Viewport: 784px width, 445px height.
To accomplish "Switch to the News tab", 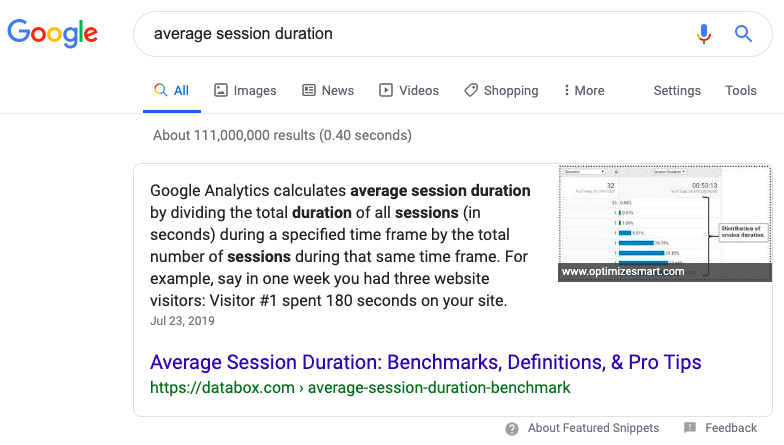I will click(328, 90).
